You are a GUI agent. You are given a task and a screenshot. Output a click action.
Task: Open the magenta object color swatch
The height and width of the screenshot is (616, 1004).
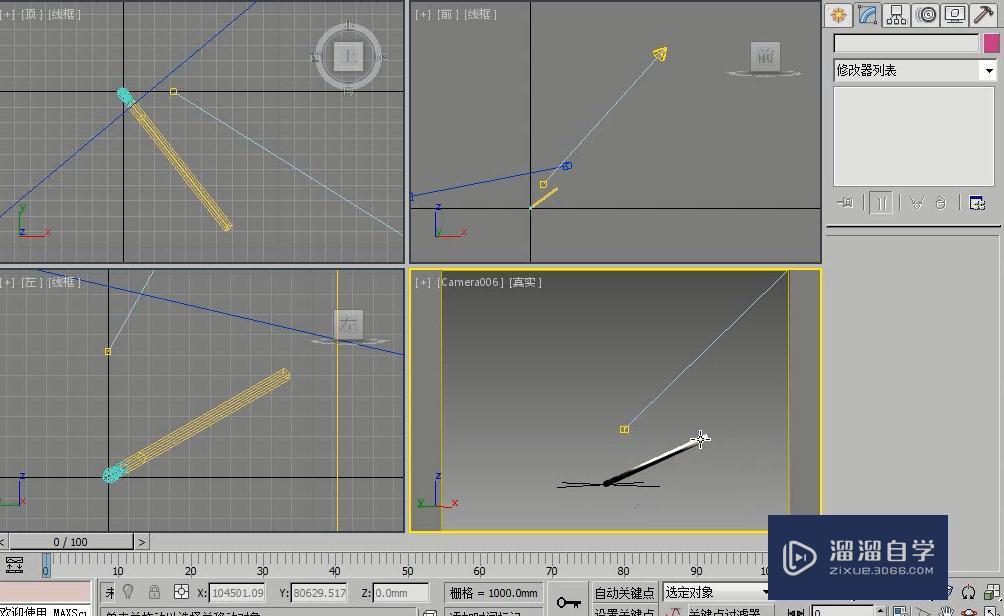[991, 43]
